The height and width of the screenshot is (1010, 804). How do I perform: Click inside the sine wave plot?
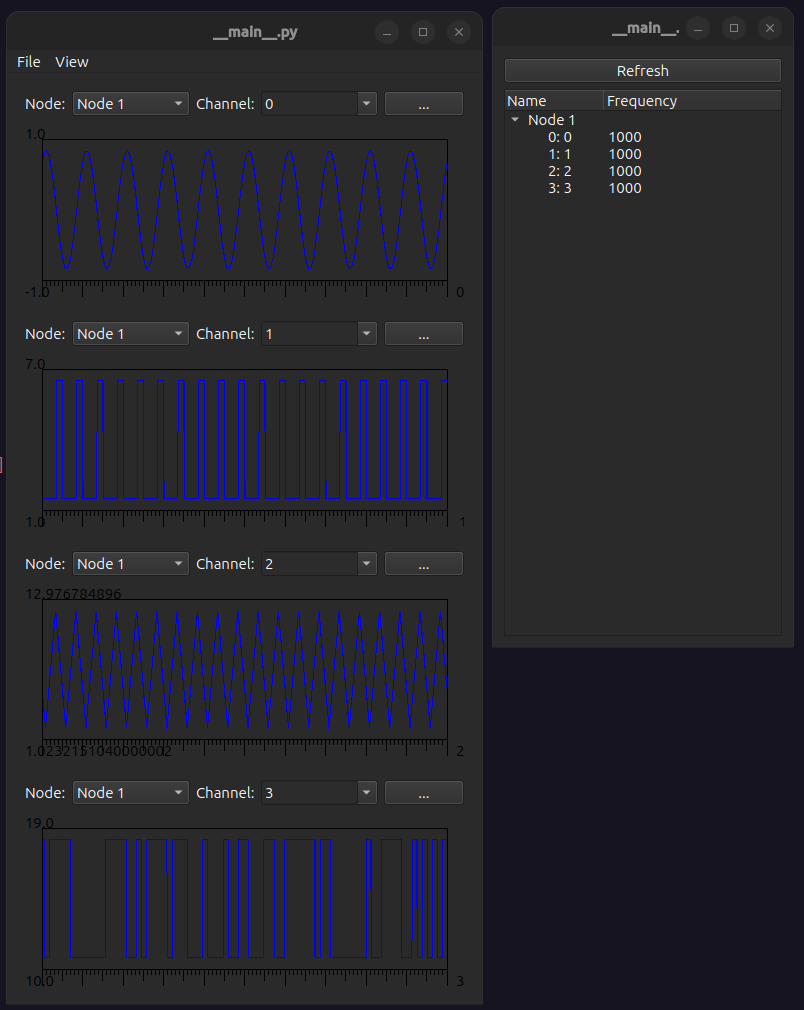[244, 209]
